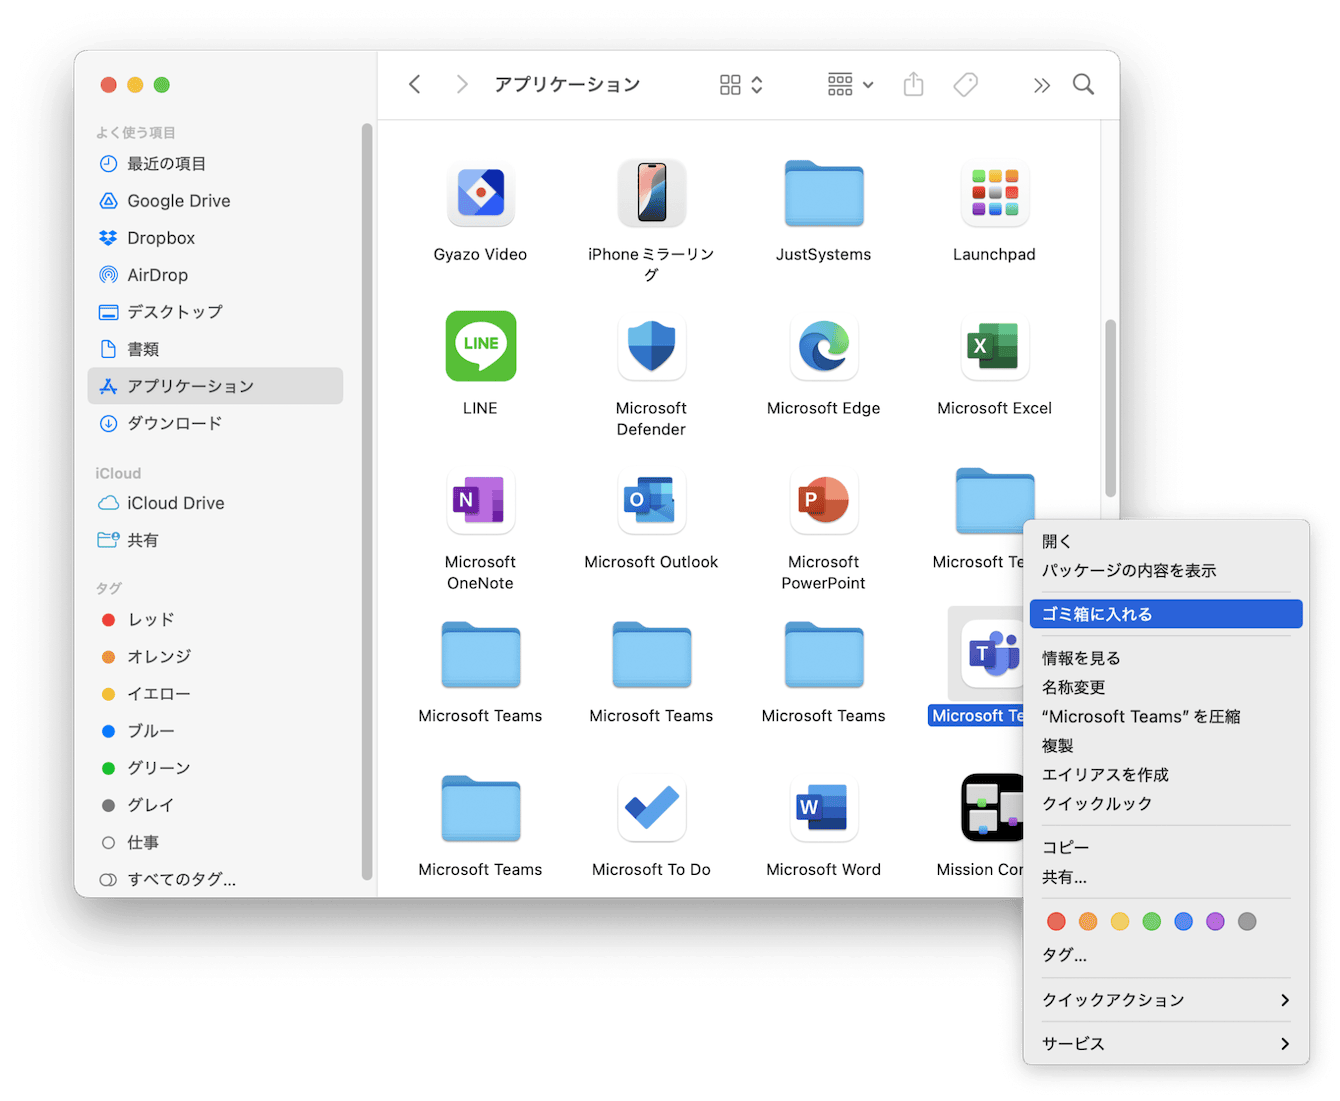Viewport: 1340px width, 1101px height.
Task: Choose 複製 in the context menu
Action: [x=1166, y=745]
